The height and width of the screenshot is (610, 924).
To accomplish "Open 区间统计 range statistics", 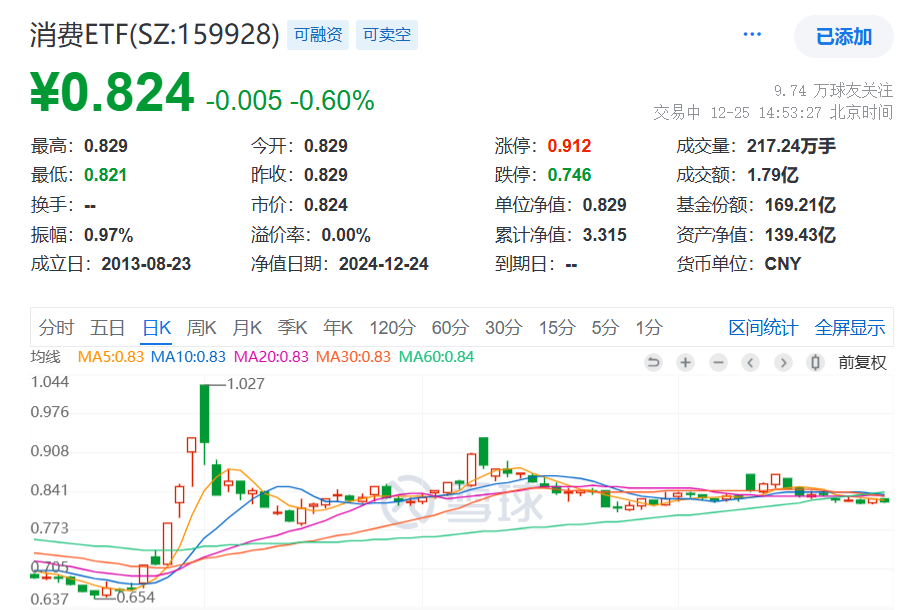I will (x=763, y=327).
